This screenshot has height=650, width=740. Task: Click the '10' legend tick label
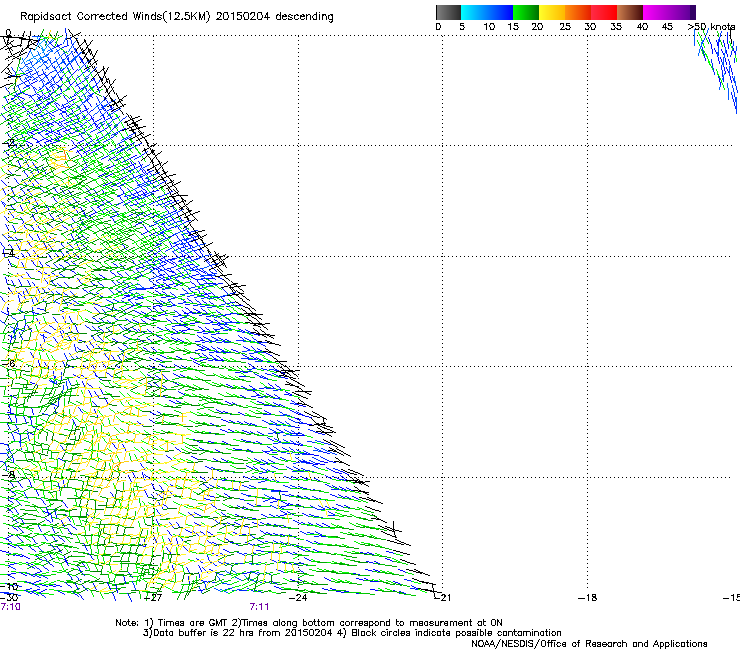pyautogui.click(x=489, y=27)
